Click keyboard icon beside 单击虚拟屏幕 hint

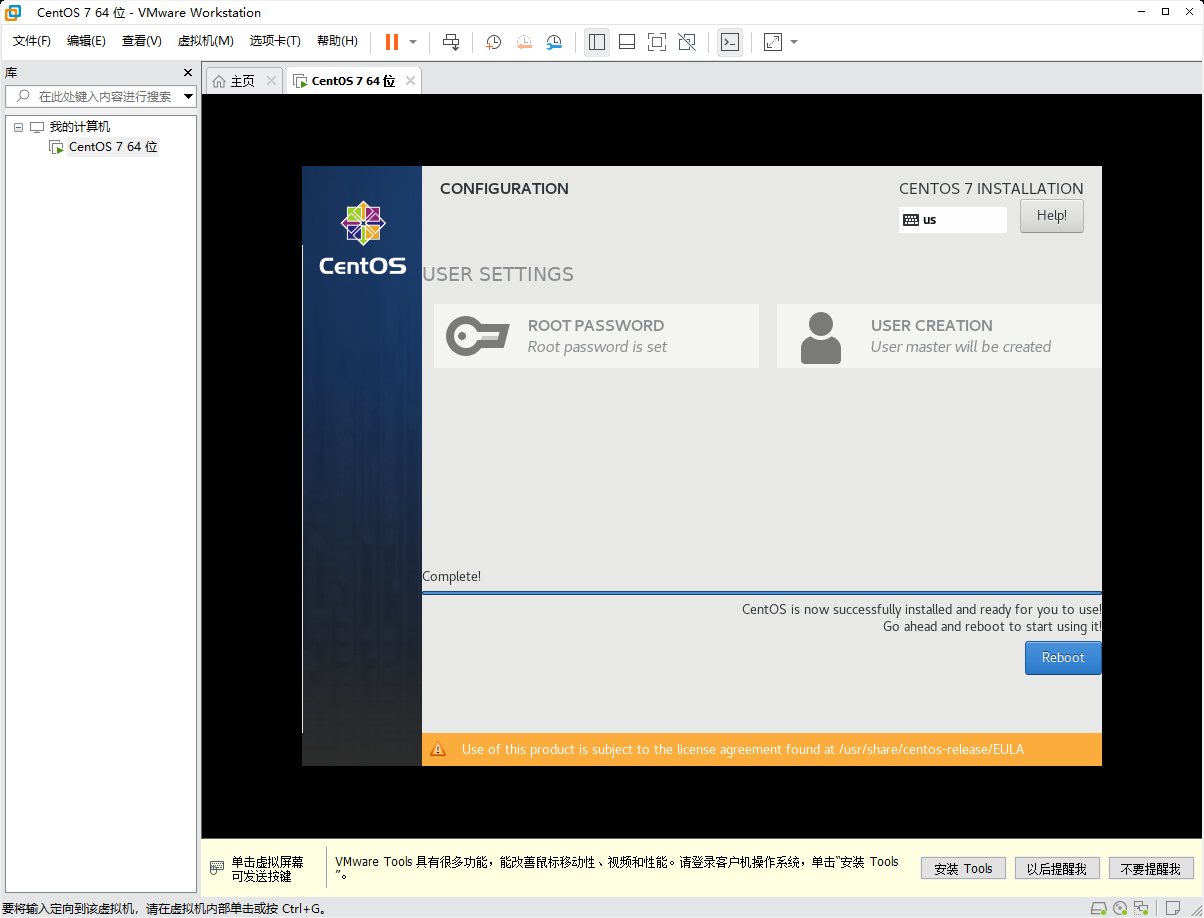pyautogui.click(x=217, y=868)
